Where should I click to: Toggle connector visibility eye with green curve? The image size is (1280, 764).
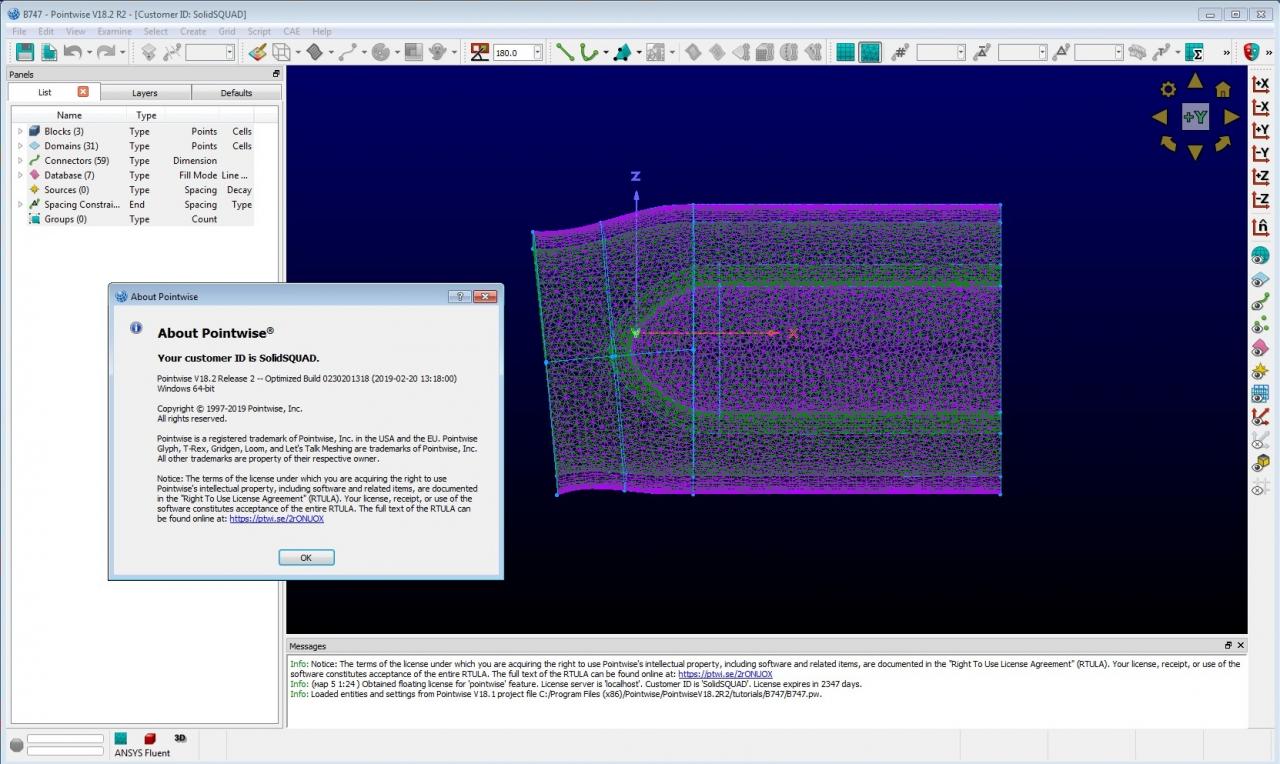pyautogui.click(x=1260, y=302)
